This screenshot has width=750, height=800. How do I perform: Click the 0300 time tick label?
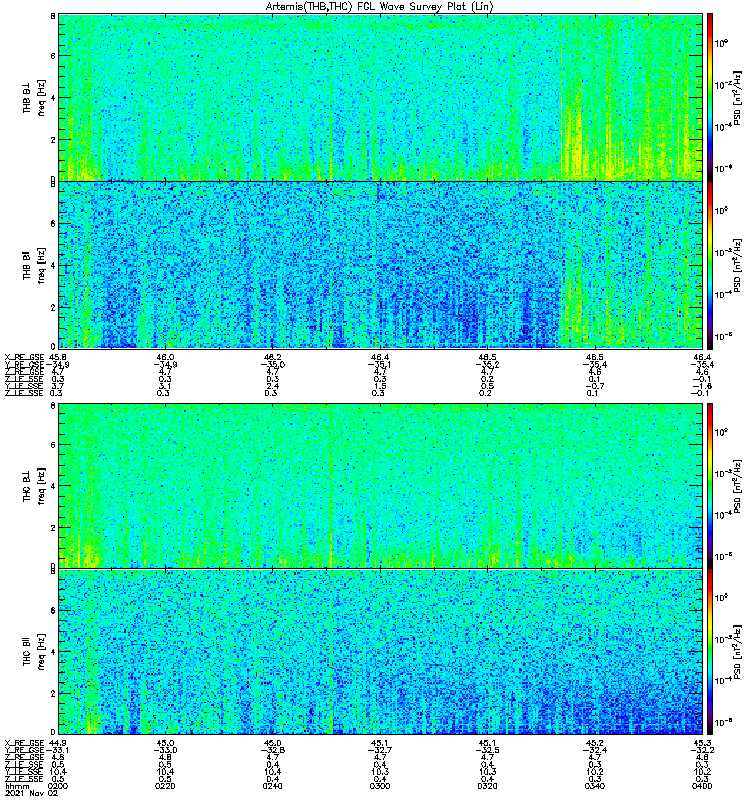pos(380,786)
